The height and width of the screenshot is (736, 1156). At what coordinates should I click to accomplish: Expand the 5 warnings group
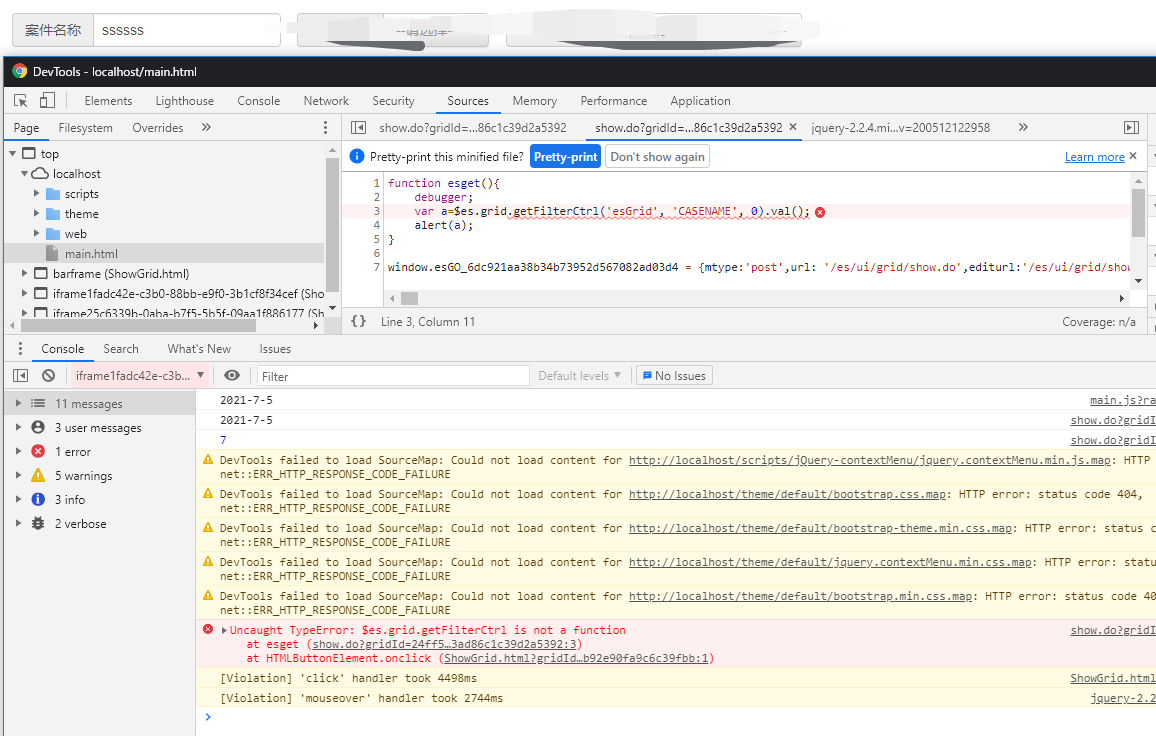coord(18,476)
